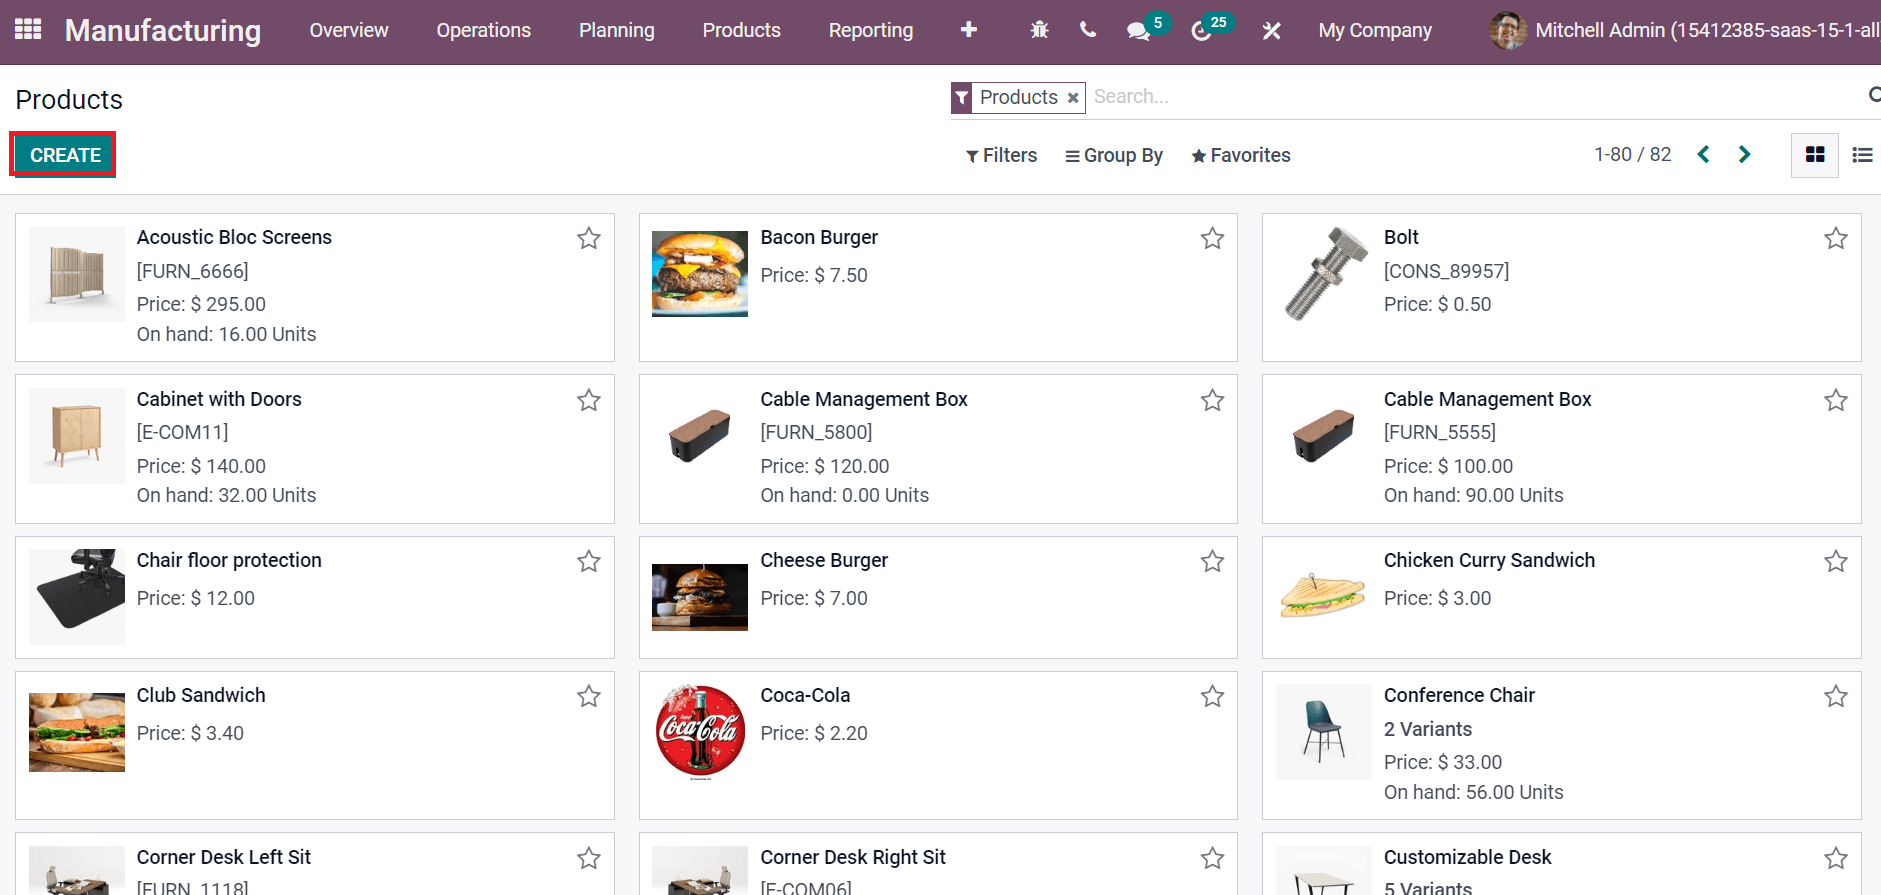Remove the Products filter facet
This screenshot has height=895, width=1881.
(1073, 98)
